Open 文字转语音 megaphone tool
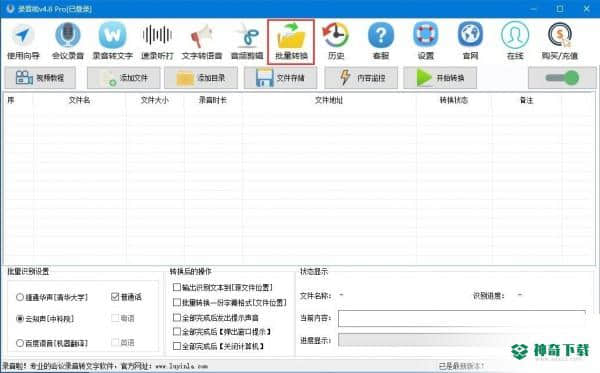The width and height of the screenshot is (600, 373). pos(202,42)
